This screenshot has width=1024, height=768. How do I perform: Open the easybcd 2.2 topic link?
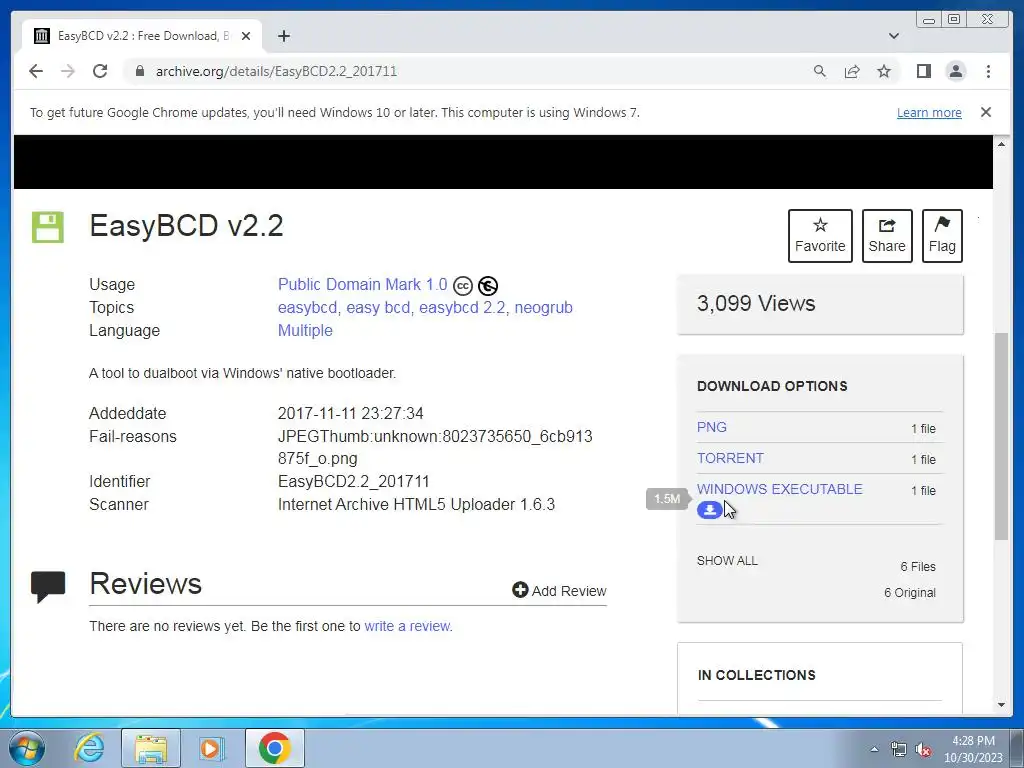(x=462, y=308)
